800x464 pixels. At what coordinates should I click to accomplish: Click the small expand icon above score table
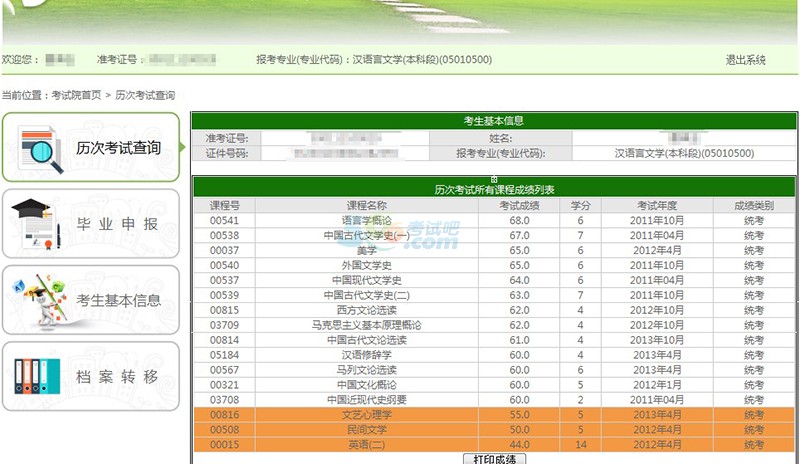tap(494, 179)
